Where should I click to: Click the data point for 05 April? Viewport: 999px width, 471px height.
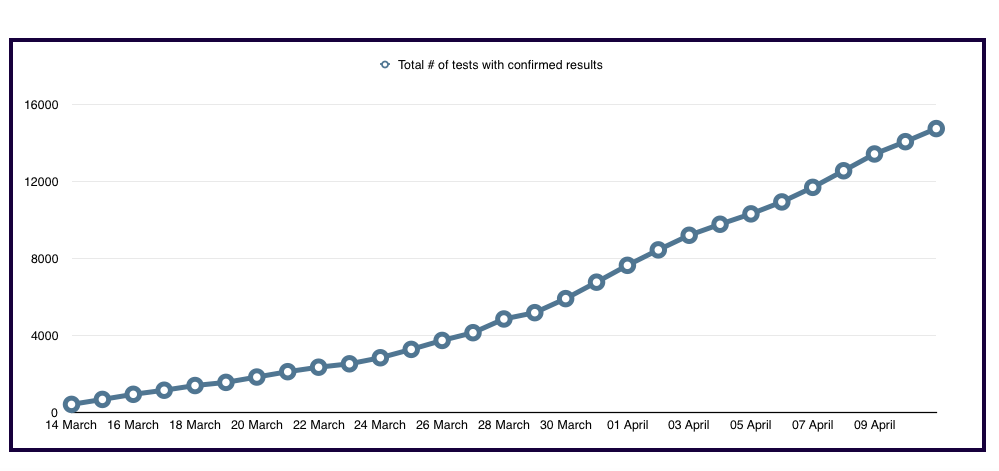point(751,213)
